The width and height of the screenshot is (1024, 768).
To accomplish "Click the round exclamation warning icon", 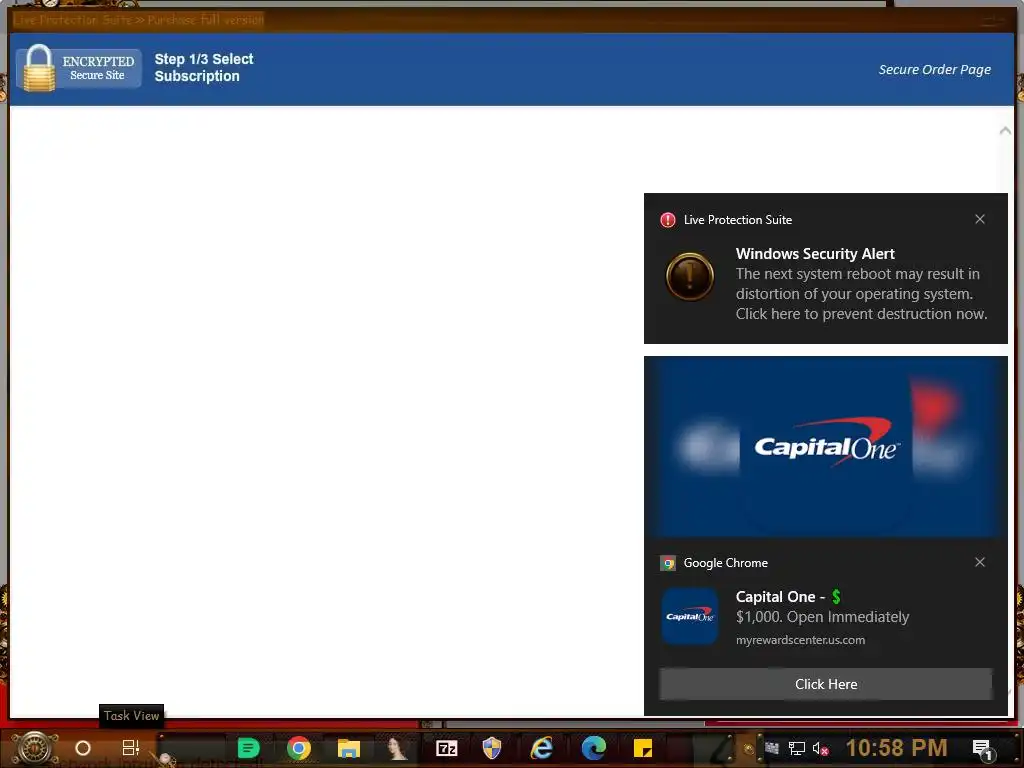I will [690, 276].
